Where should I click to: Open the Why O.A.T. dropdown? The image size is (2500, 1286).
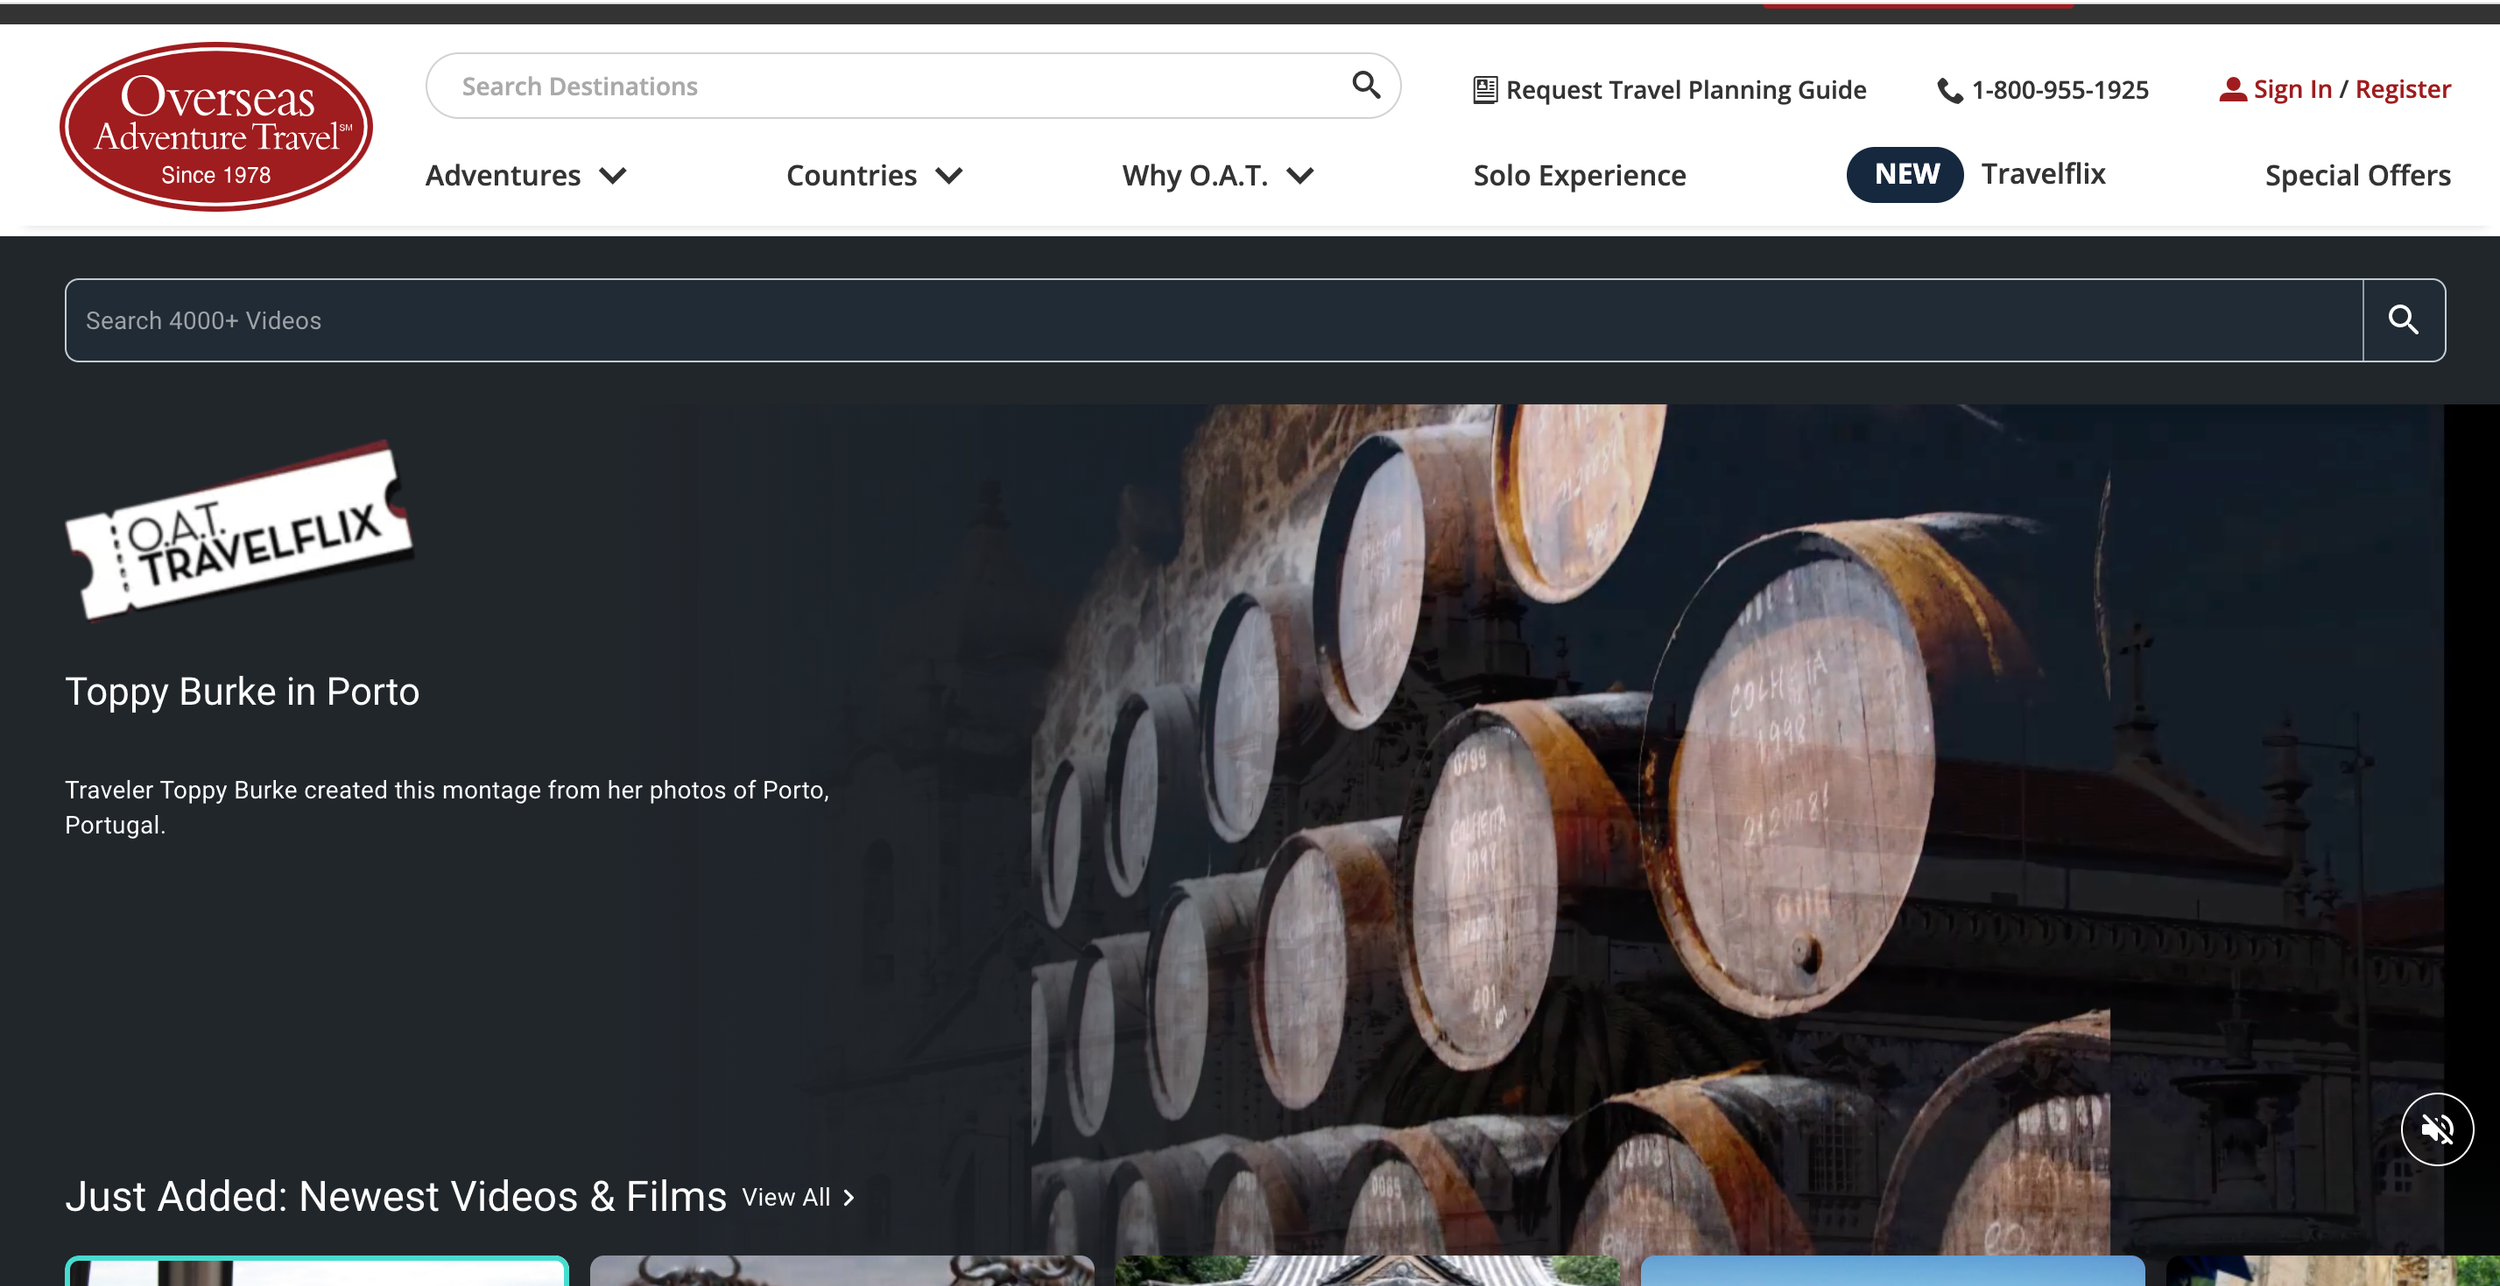point(1216,176)
